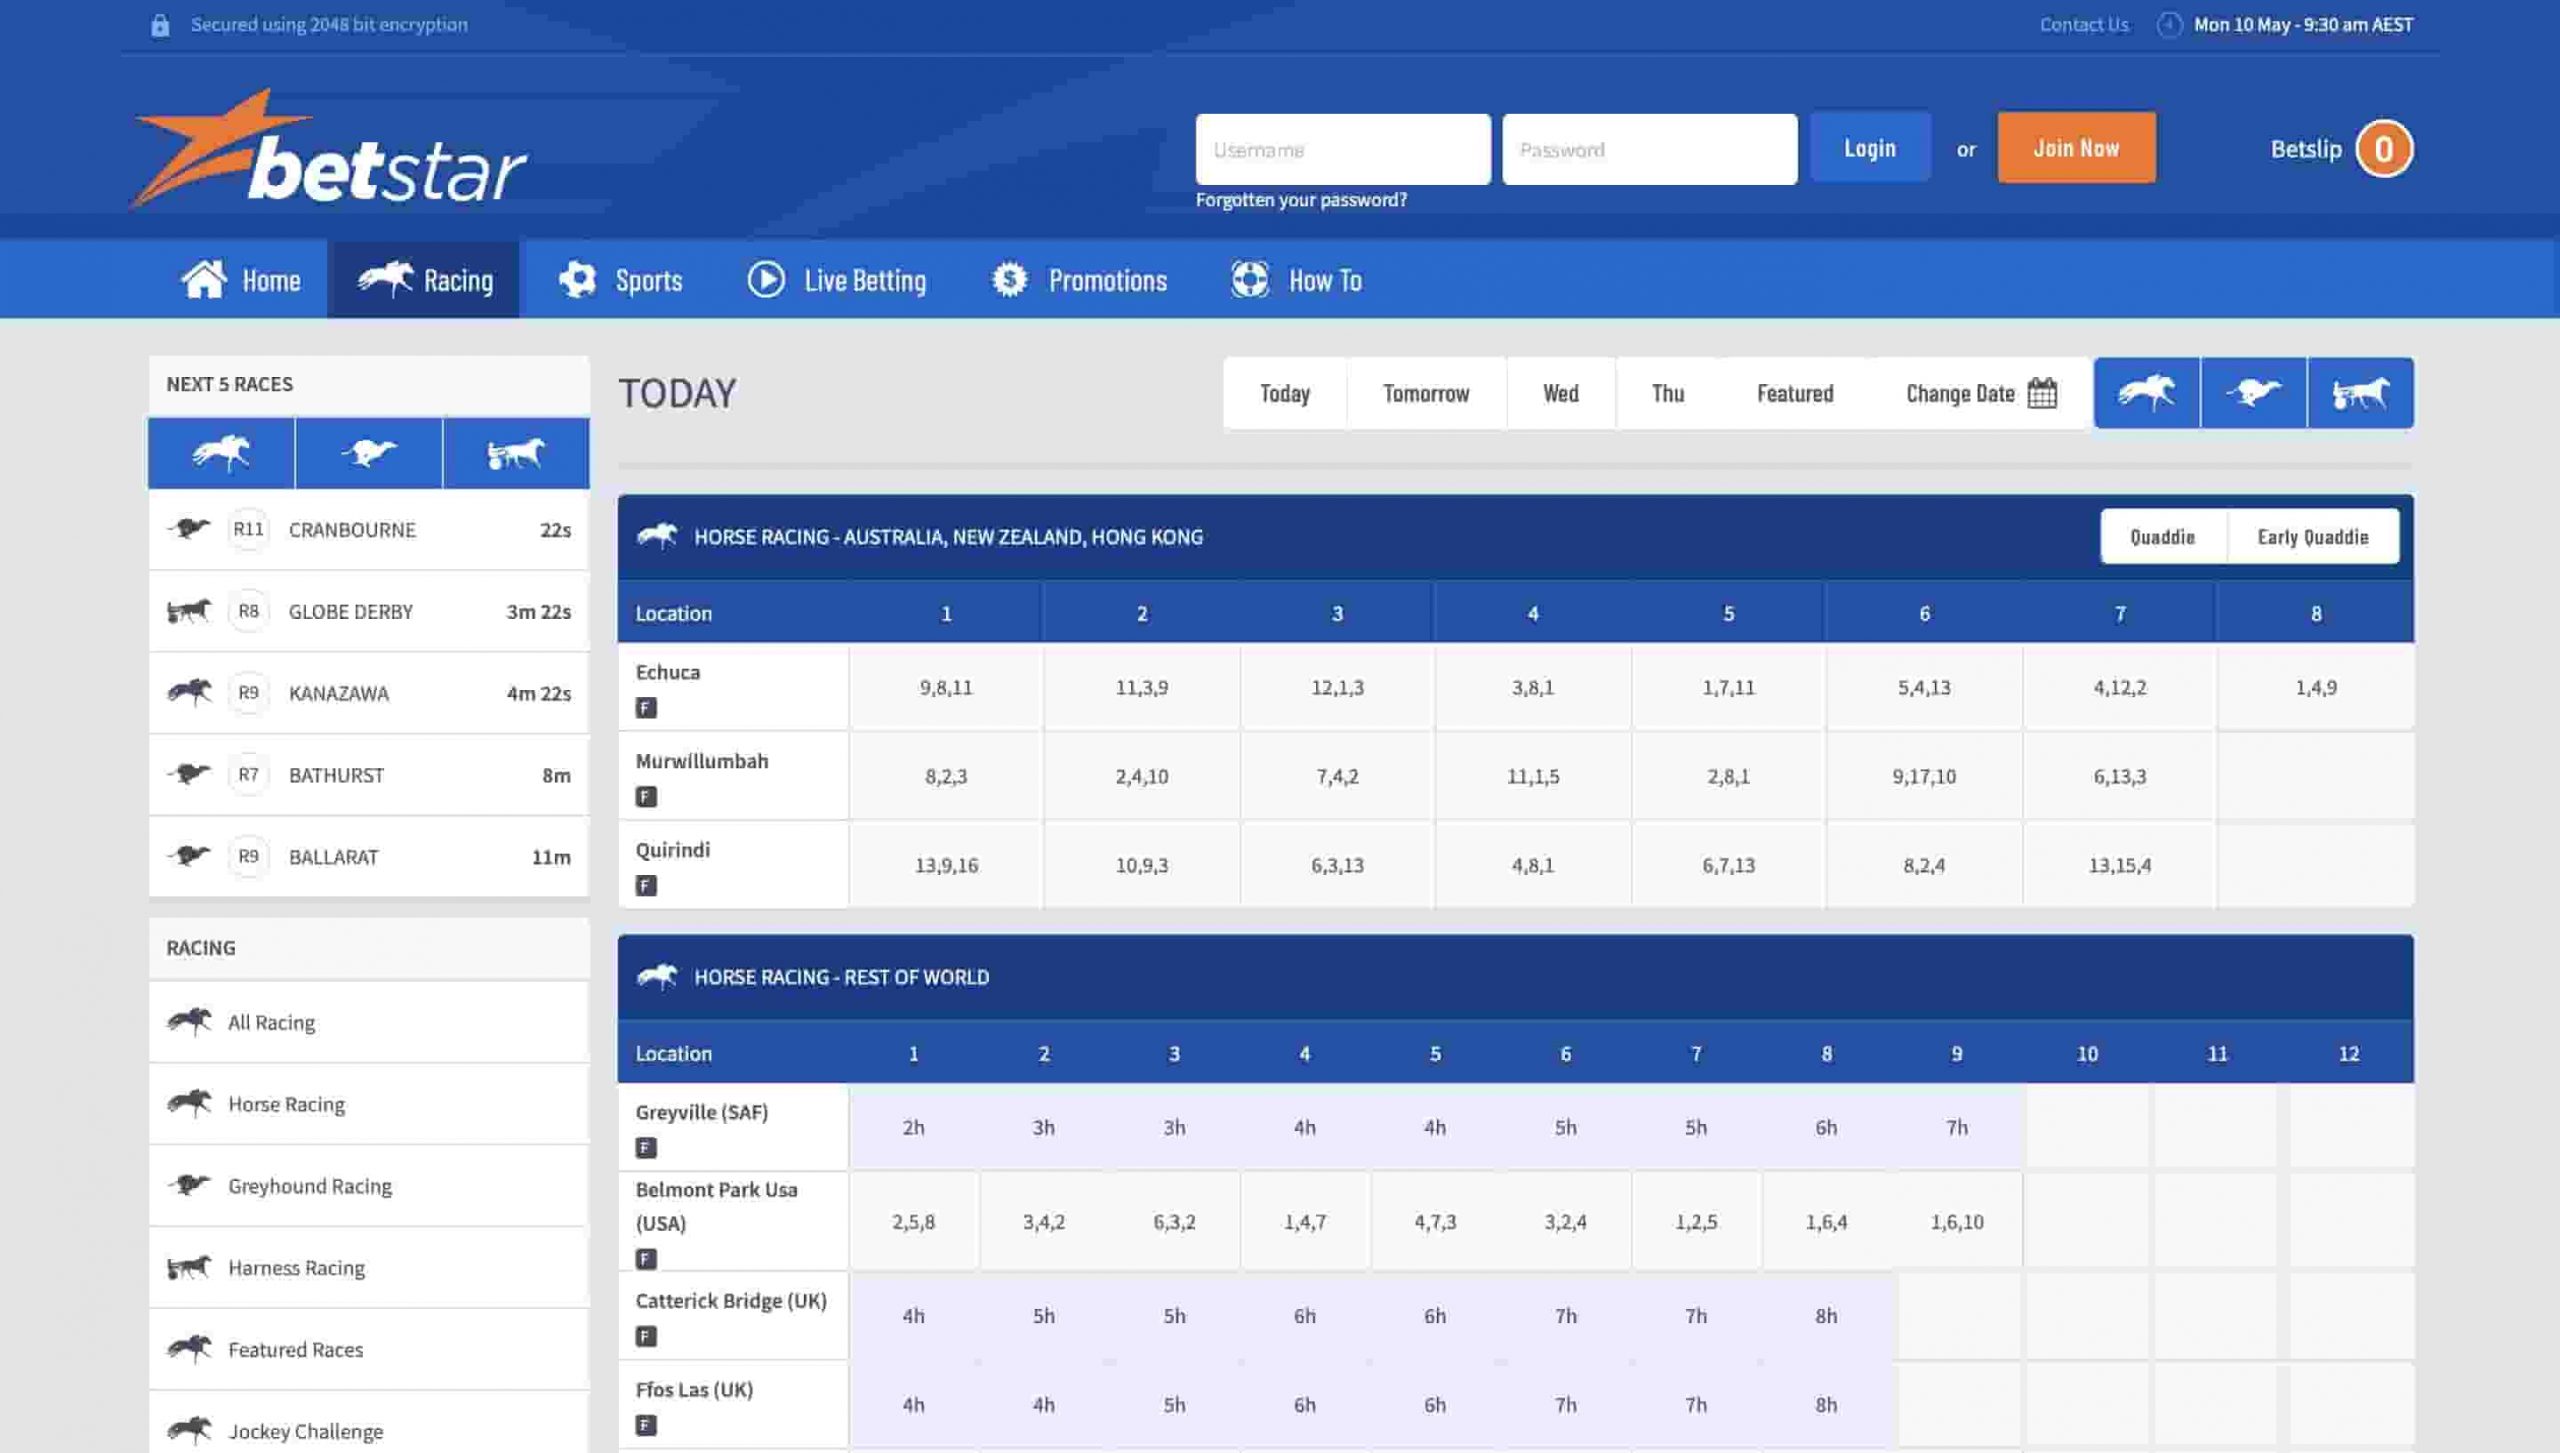Select Horse Racing sidebar icon

190,1105
